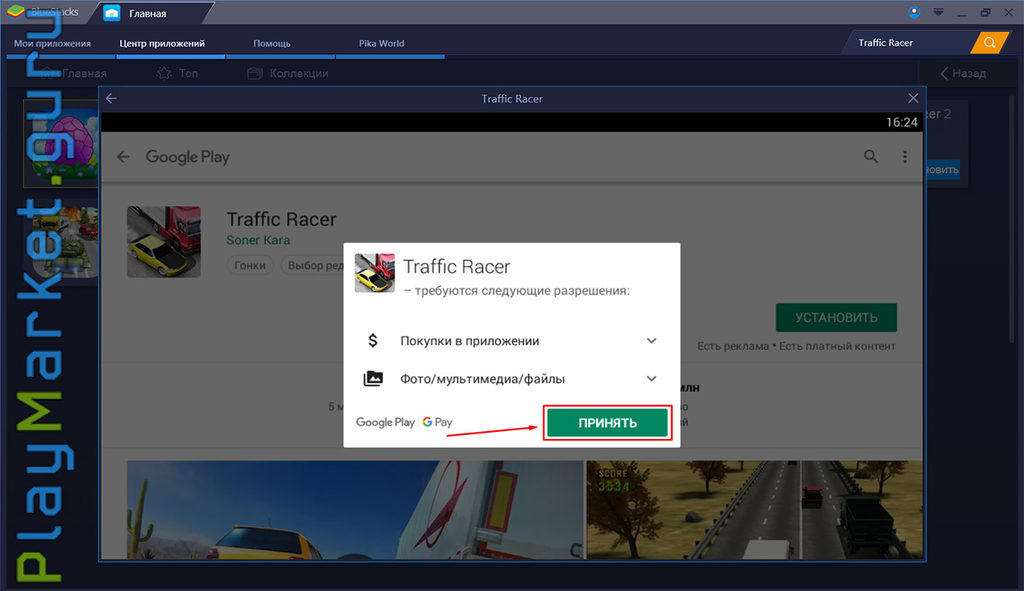Screen dimensions: 1024x591
Task: Click the photo/media files permission icon
Action: [373, 378]
